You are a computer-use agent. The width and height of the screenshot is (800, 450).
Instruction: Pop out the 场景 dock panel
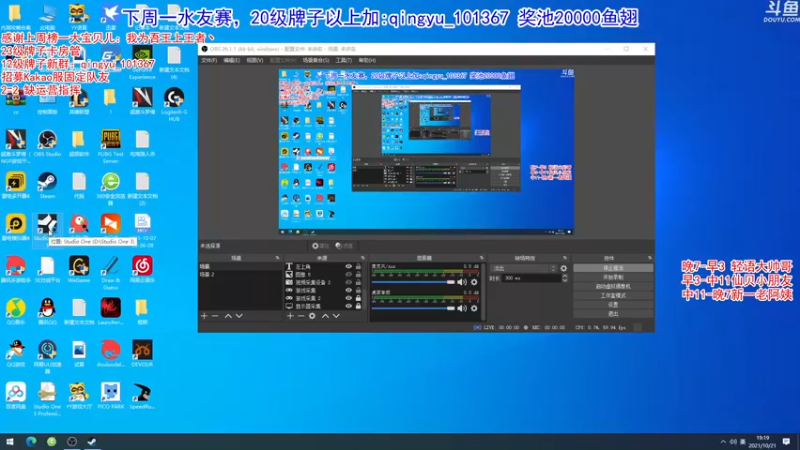pos(278,258)
